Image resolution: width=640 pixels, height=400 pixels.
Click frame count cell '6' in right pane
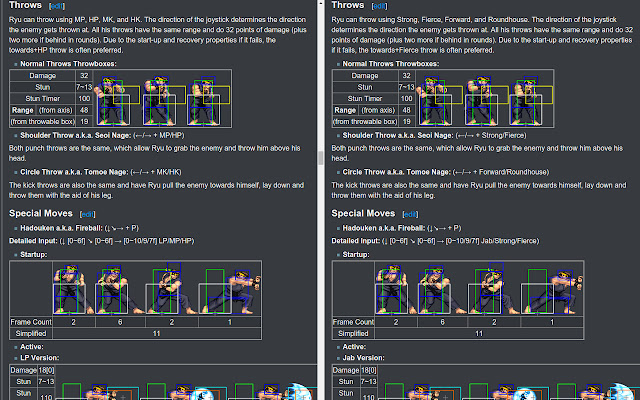point(442,322)
